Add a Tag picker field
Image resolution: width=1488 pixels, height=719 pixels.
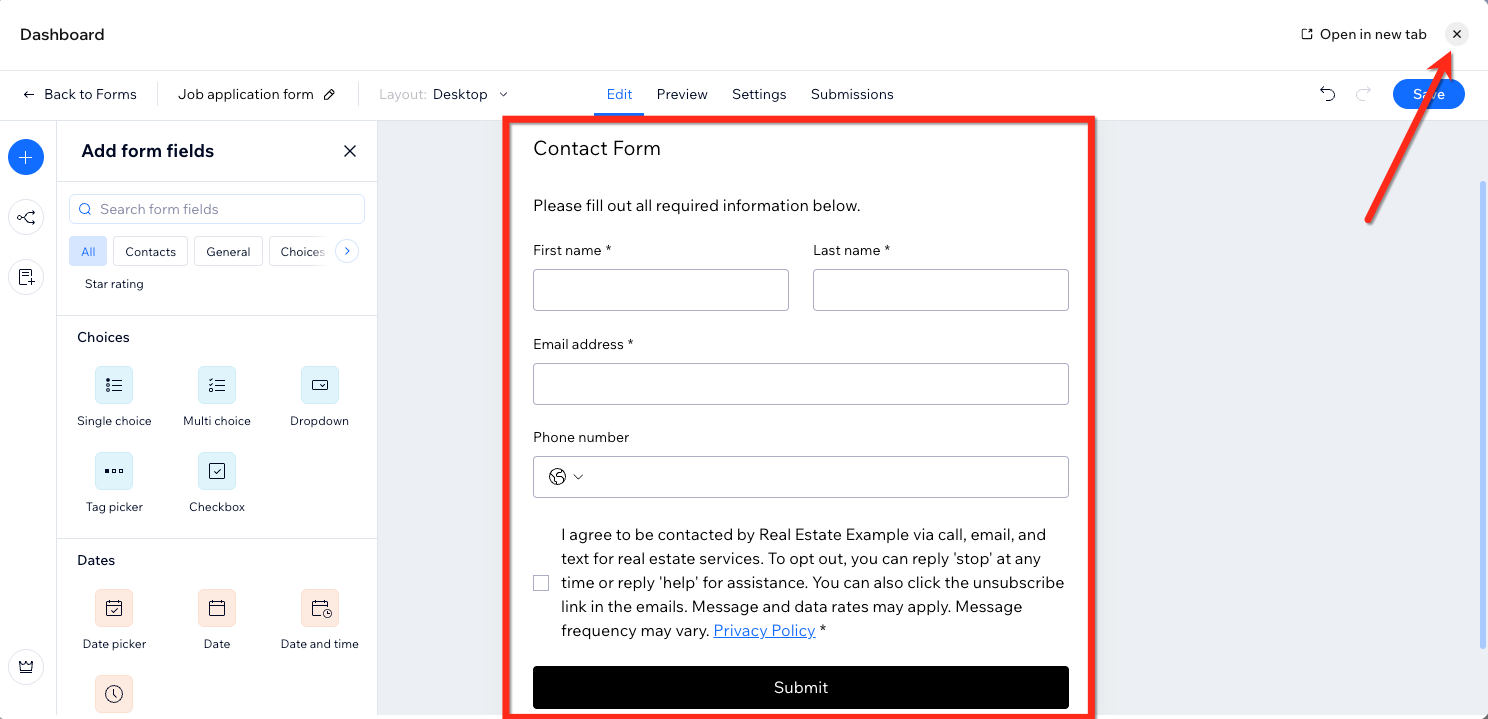(x=114, y=472)
